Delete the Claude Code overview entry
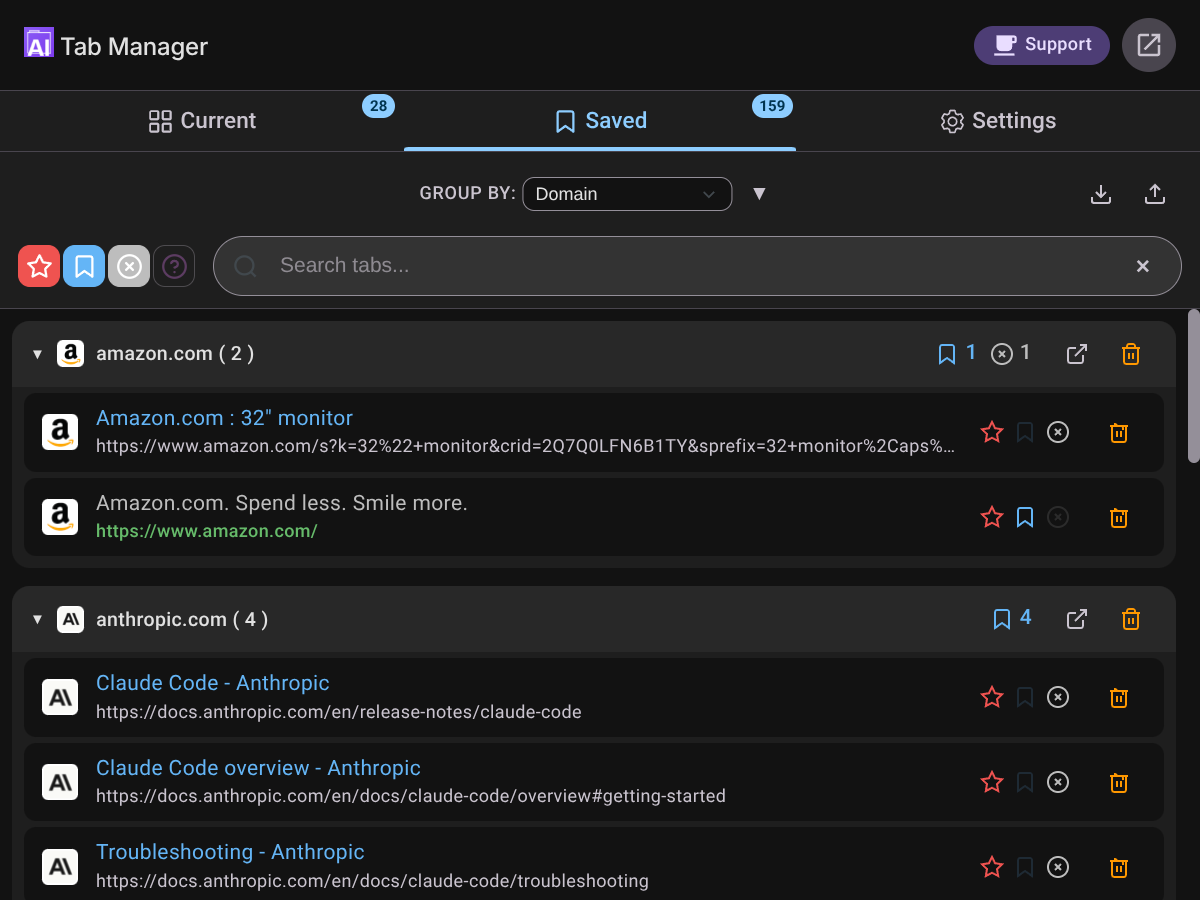The width and height of the screenshot is (1200, 900). [x=1119, y=782]
